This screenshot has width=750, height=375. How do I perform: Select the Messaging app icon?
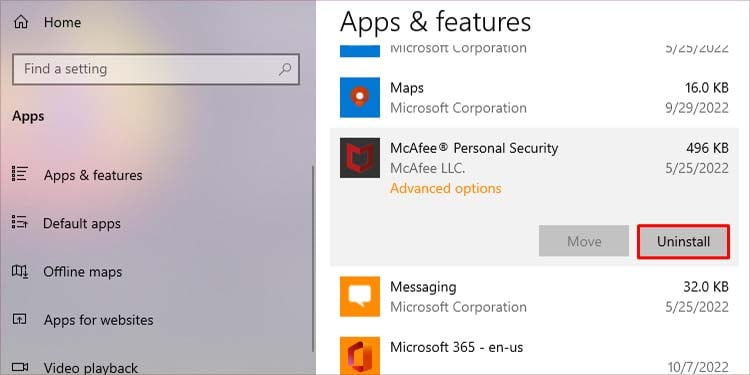(360, 296)
